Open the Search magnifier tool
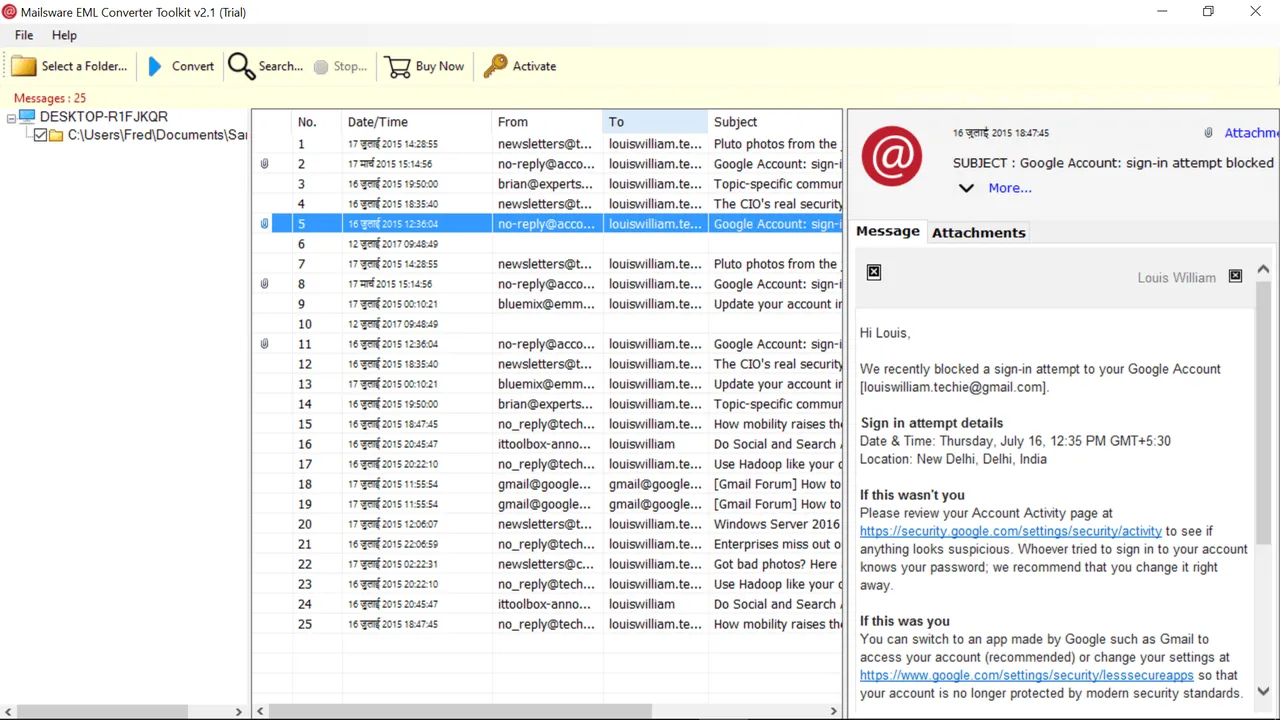The width and height of the screenshot is (1280, 720). coord(241,66)
